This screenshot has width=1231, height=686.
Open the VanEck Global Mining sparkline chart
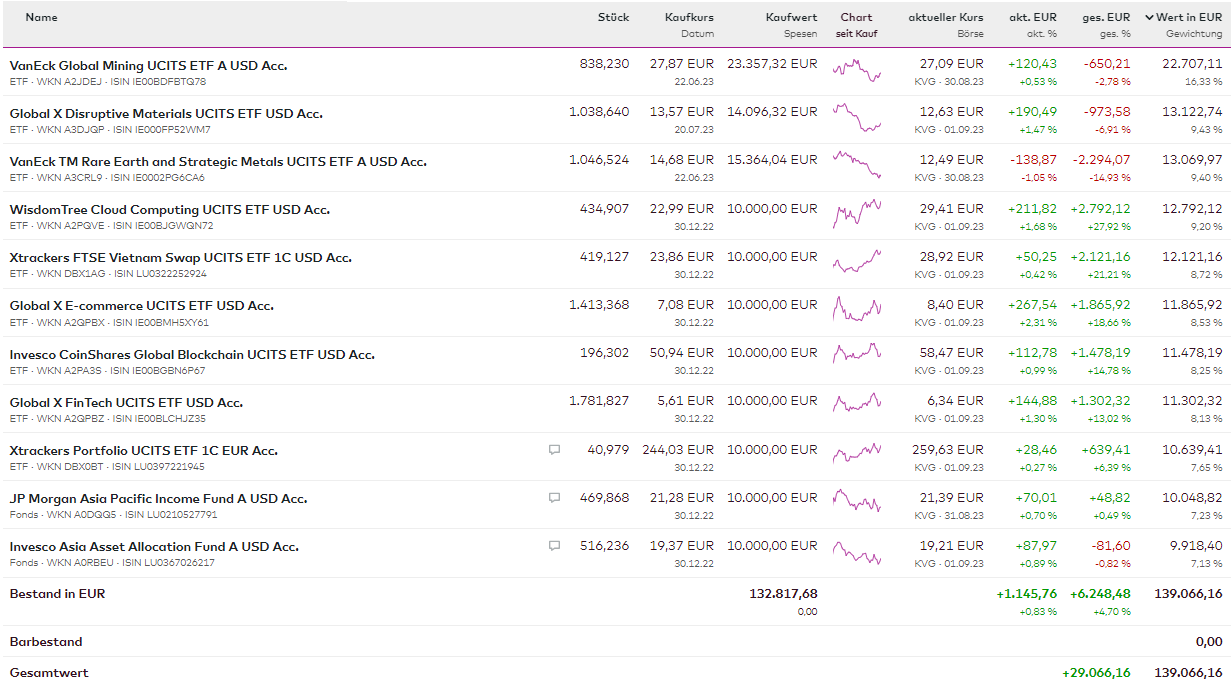(x=856, y=71)
